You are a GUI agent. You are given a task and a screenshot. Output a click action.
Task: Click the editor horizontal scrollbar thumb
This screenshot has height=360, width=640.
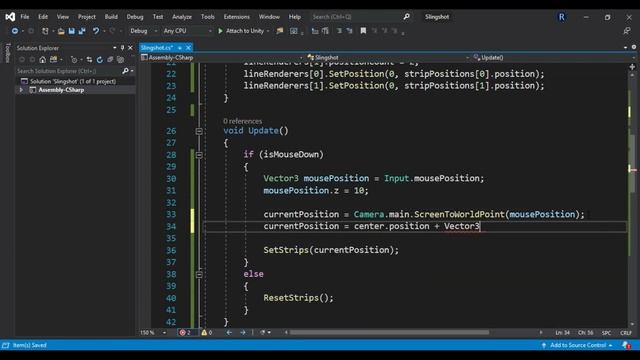pyautogui.click(x=389, y=333)
